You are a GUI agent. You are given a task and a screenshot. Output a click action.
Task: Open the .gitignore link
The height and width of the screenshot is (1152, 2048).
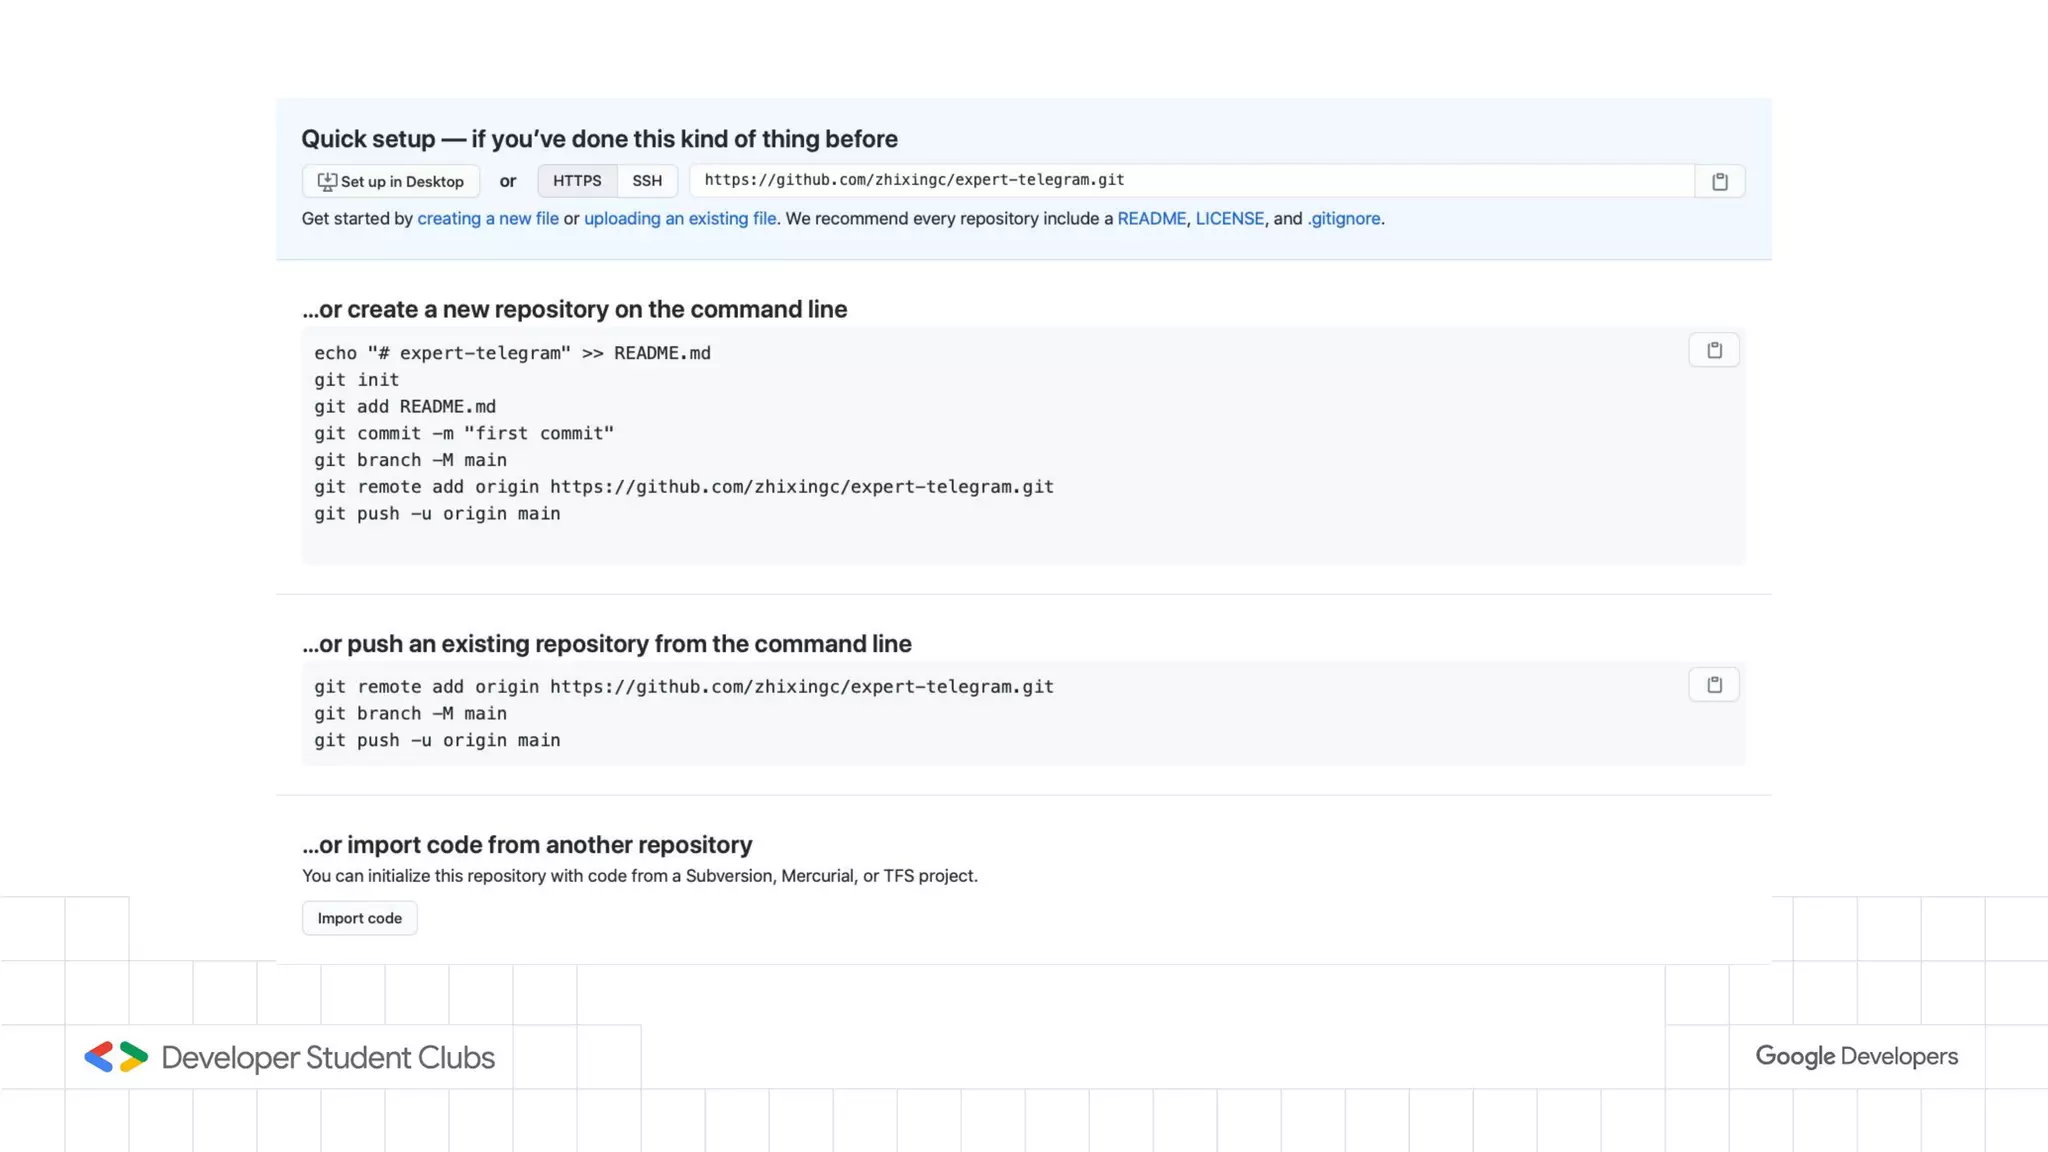pyautogui.click(x=1343, y=218)
